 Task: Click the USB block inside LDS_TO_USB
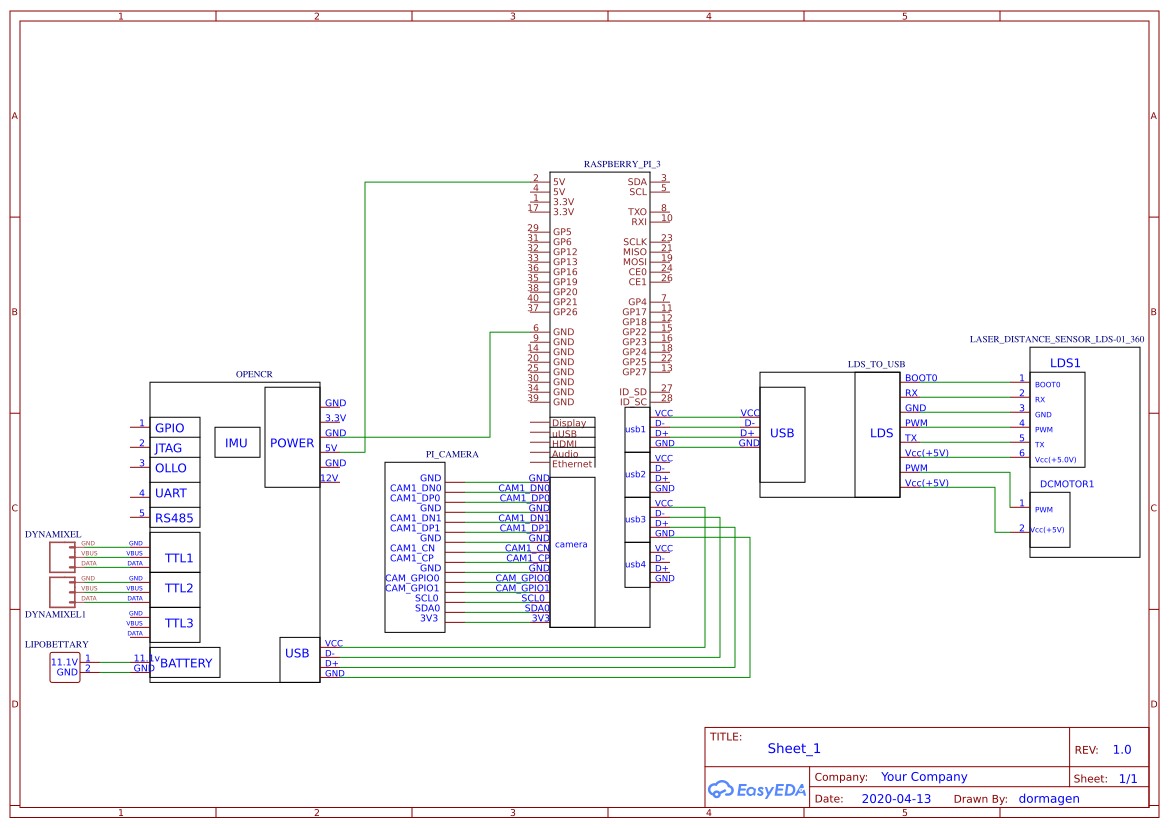click(x=783, y=433)
